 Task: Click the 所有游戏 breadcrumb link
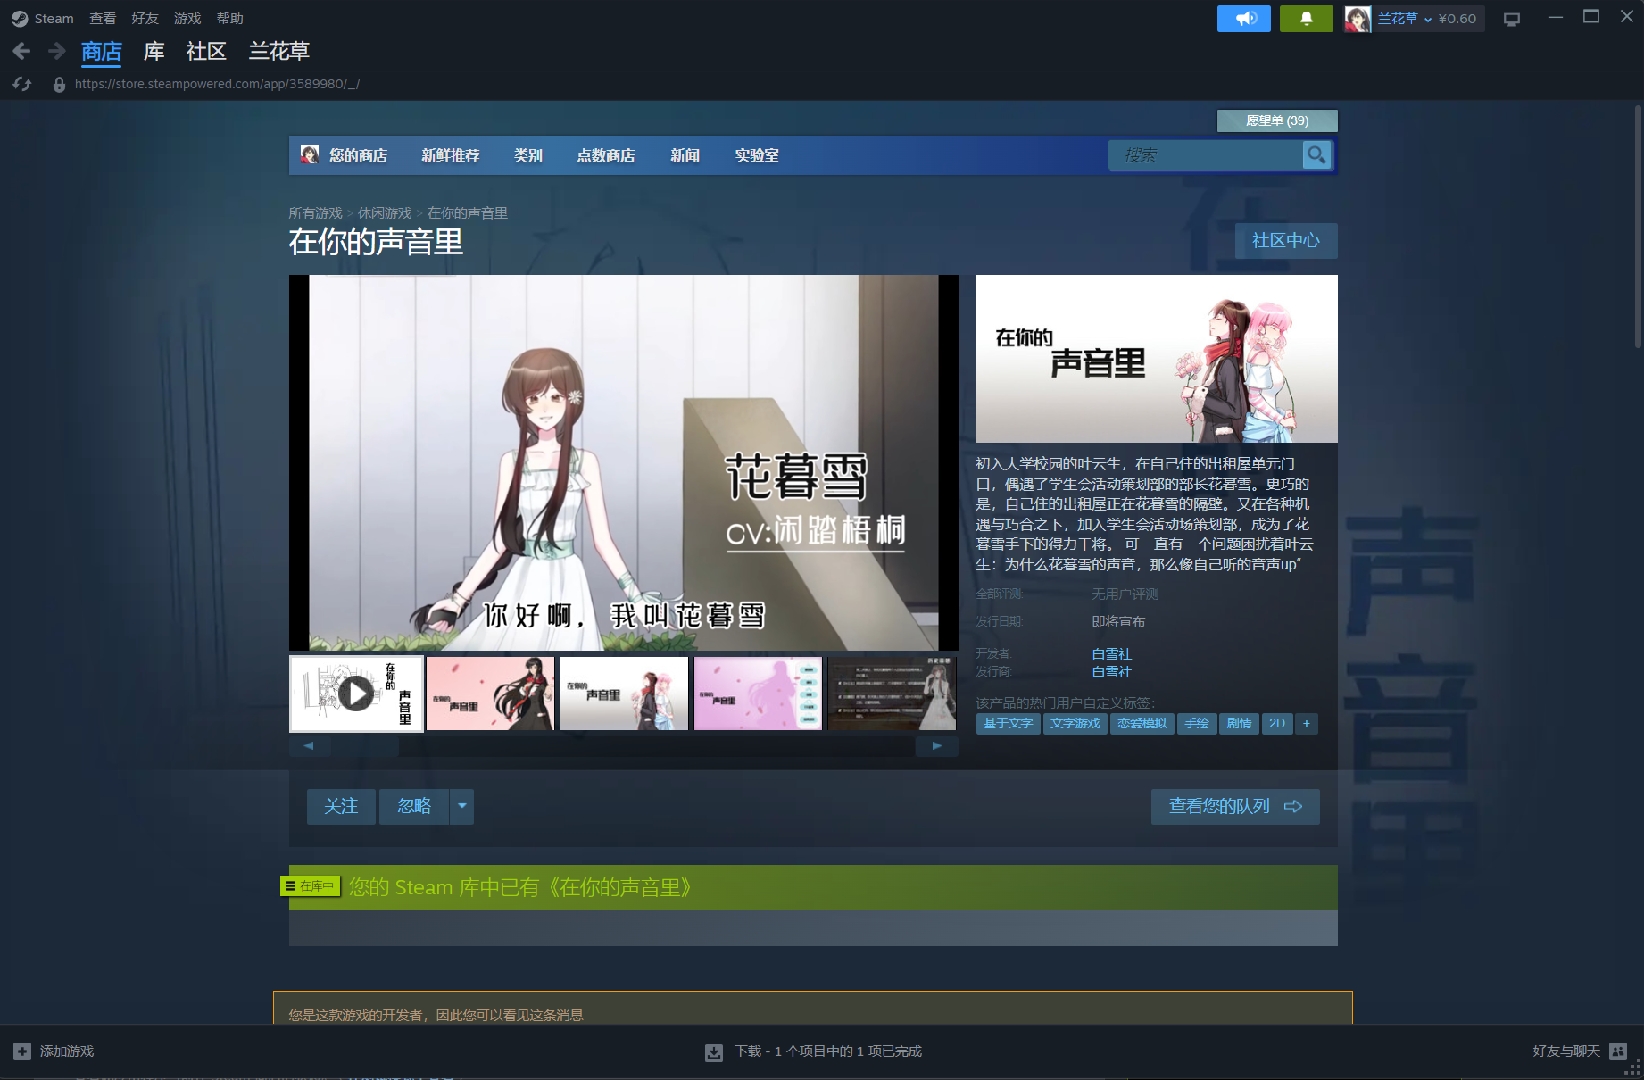[315, 213]
